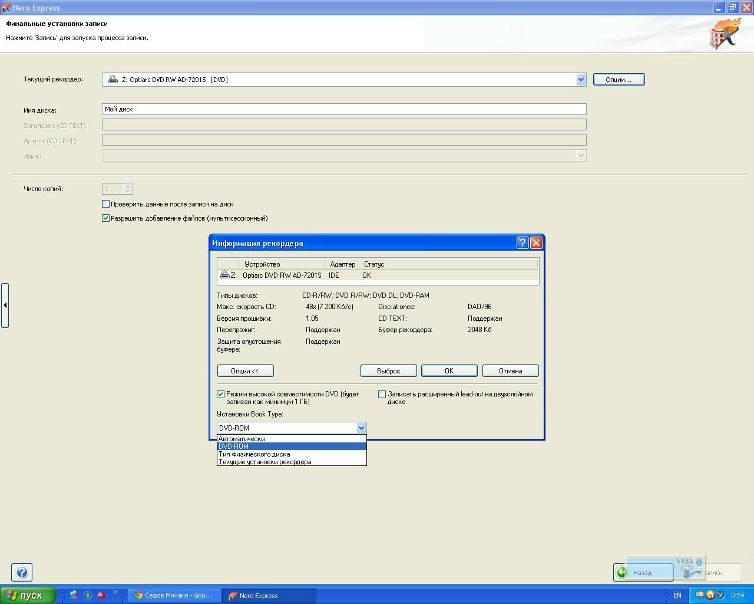The width and height of the screenshot is (754, 604).
Task: Enable extended lead-out on dual-layer checkbox
Action: pyautogui.click(x=382, y=394)
